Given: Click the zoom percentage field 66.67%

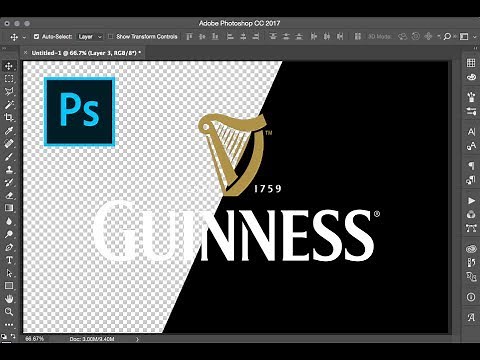Looking at the screenshot, I should coord(34,339).
